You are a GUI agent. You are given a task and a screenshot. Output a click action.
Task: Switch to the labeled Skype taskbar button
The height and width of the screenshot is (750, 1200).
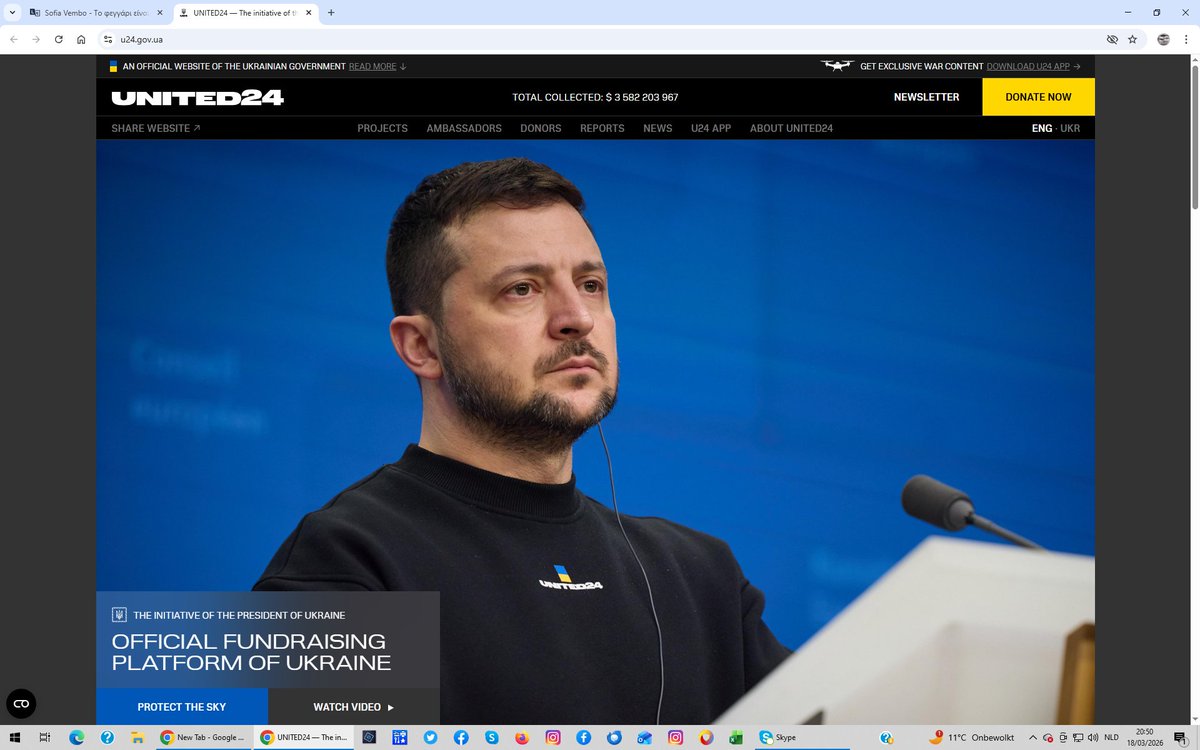pyautogui.click(x=801, y=737)
